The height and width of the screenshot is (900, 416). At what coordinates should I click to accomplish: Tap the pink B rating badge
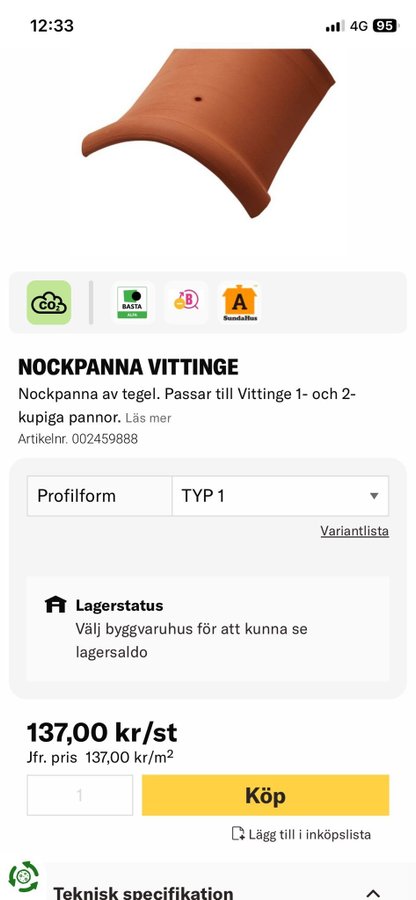pyautogui.click(x=186, y=302)
